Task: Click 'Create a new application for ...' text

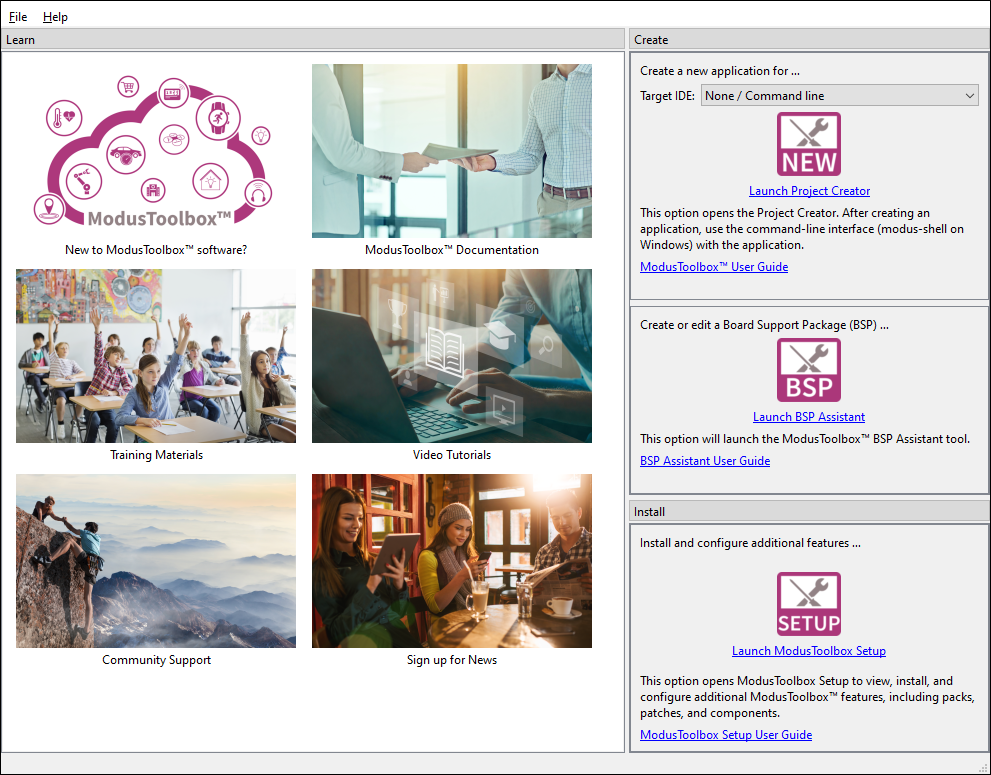Action: pyautogui.click(x=720, y=71)
